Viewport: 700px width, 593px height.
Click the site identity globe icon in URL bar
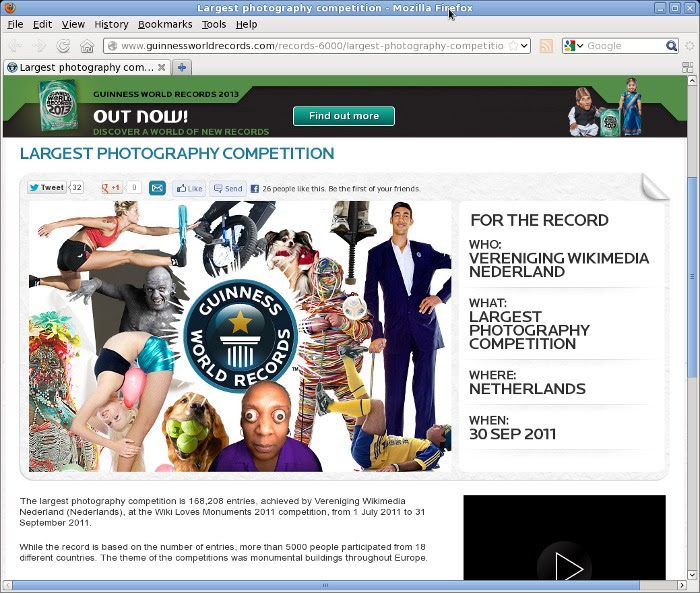point(113,46)
